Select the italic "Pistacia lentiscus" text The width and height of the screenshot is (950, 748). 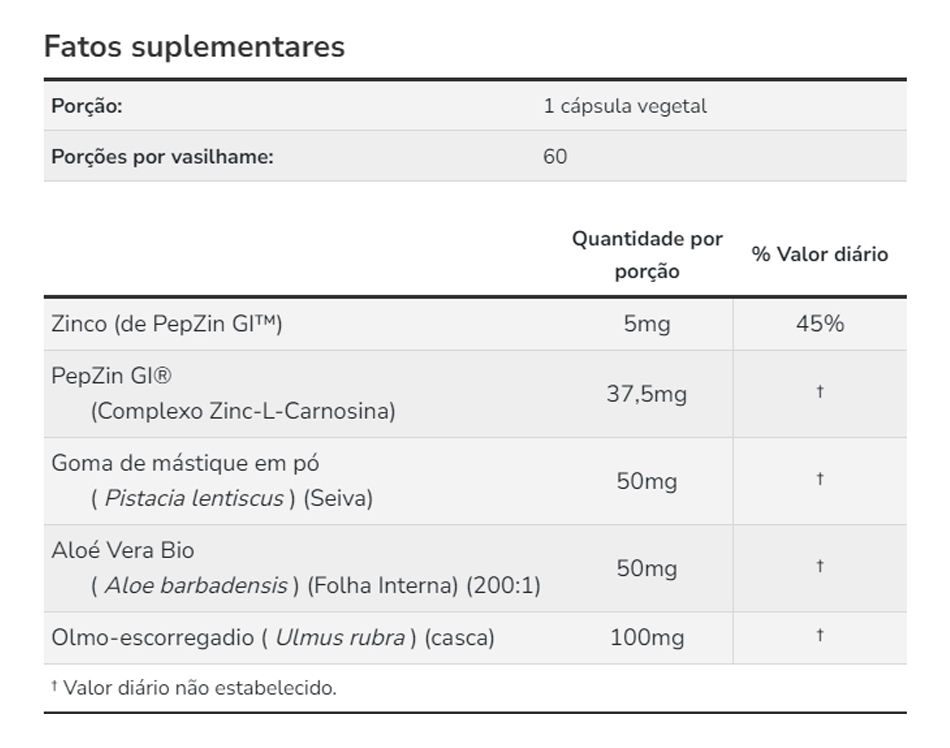(194, 498)
